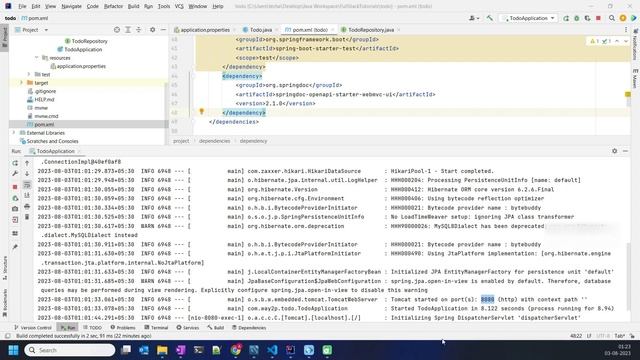Stop icon in Run tool window sidebar
Viewport: 640px width, 360px height.
coord(15,187)
